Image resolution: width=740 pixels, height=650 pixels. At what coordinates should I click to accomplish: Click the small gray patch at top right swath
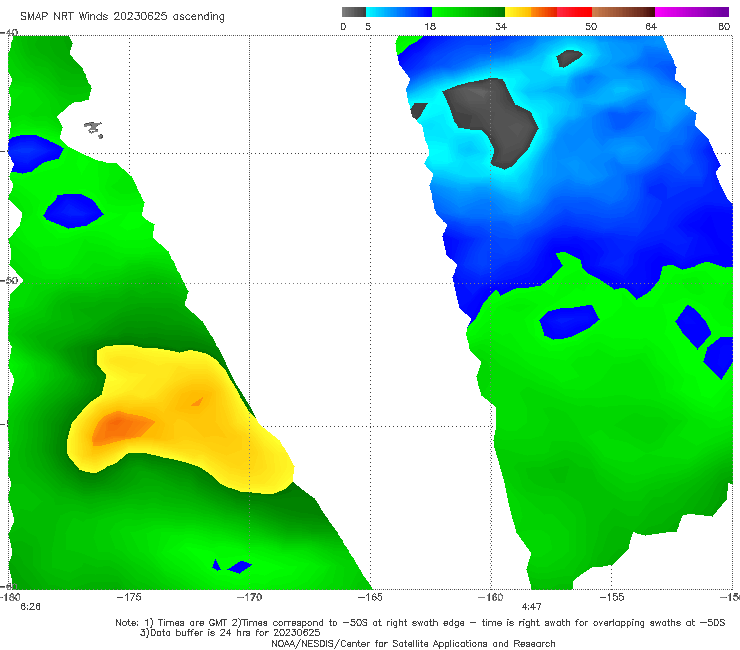click(569, 58)
